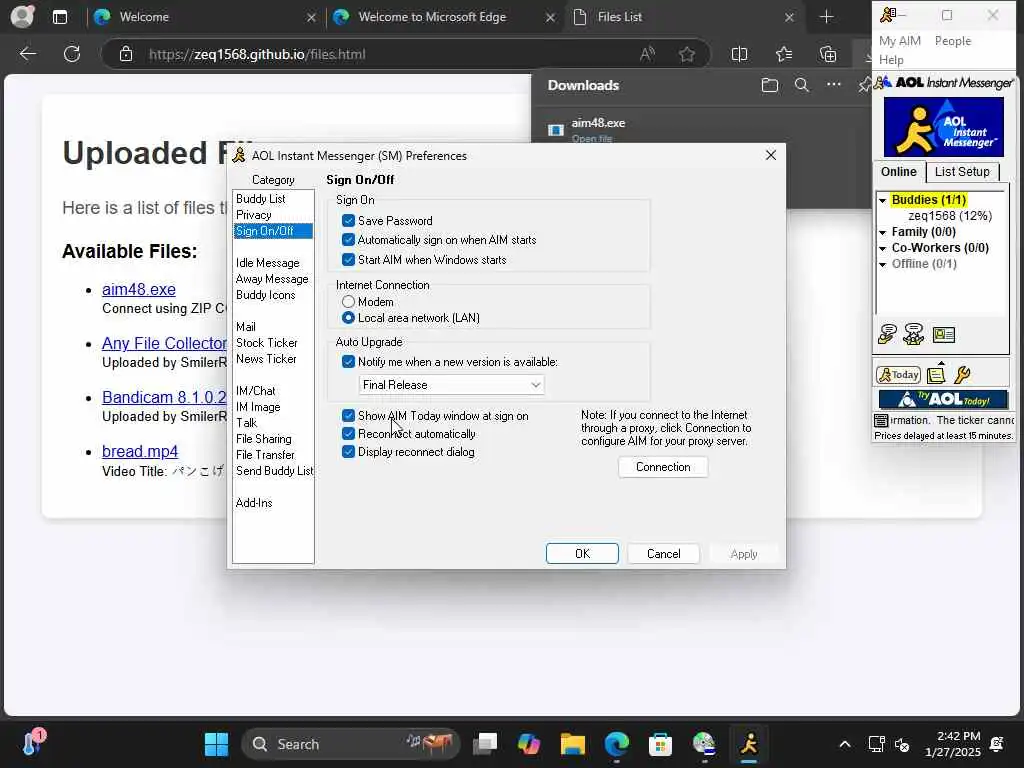Search downloads with magnifier icon in Downloads panel
1024x768 pixels.
point(802,85)
